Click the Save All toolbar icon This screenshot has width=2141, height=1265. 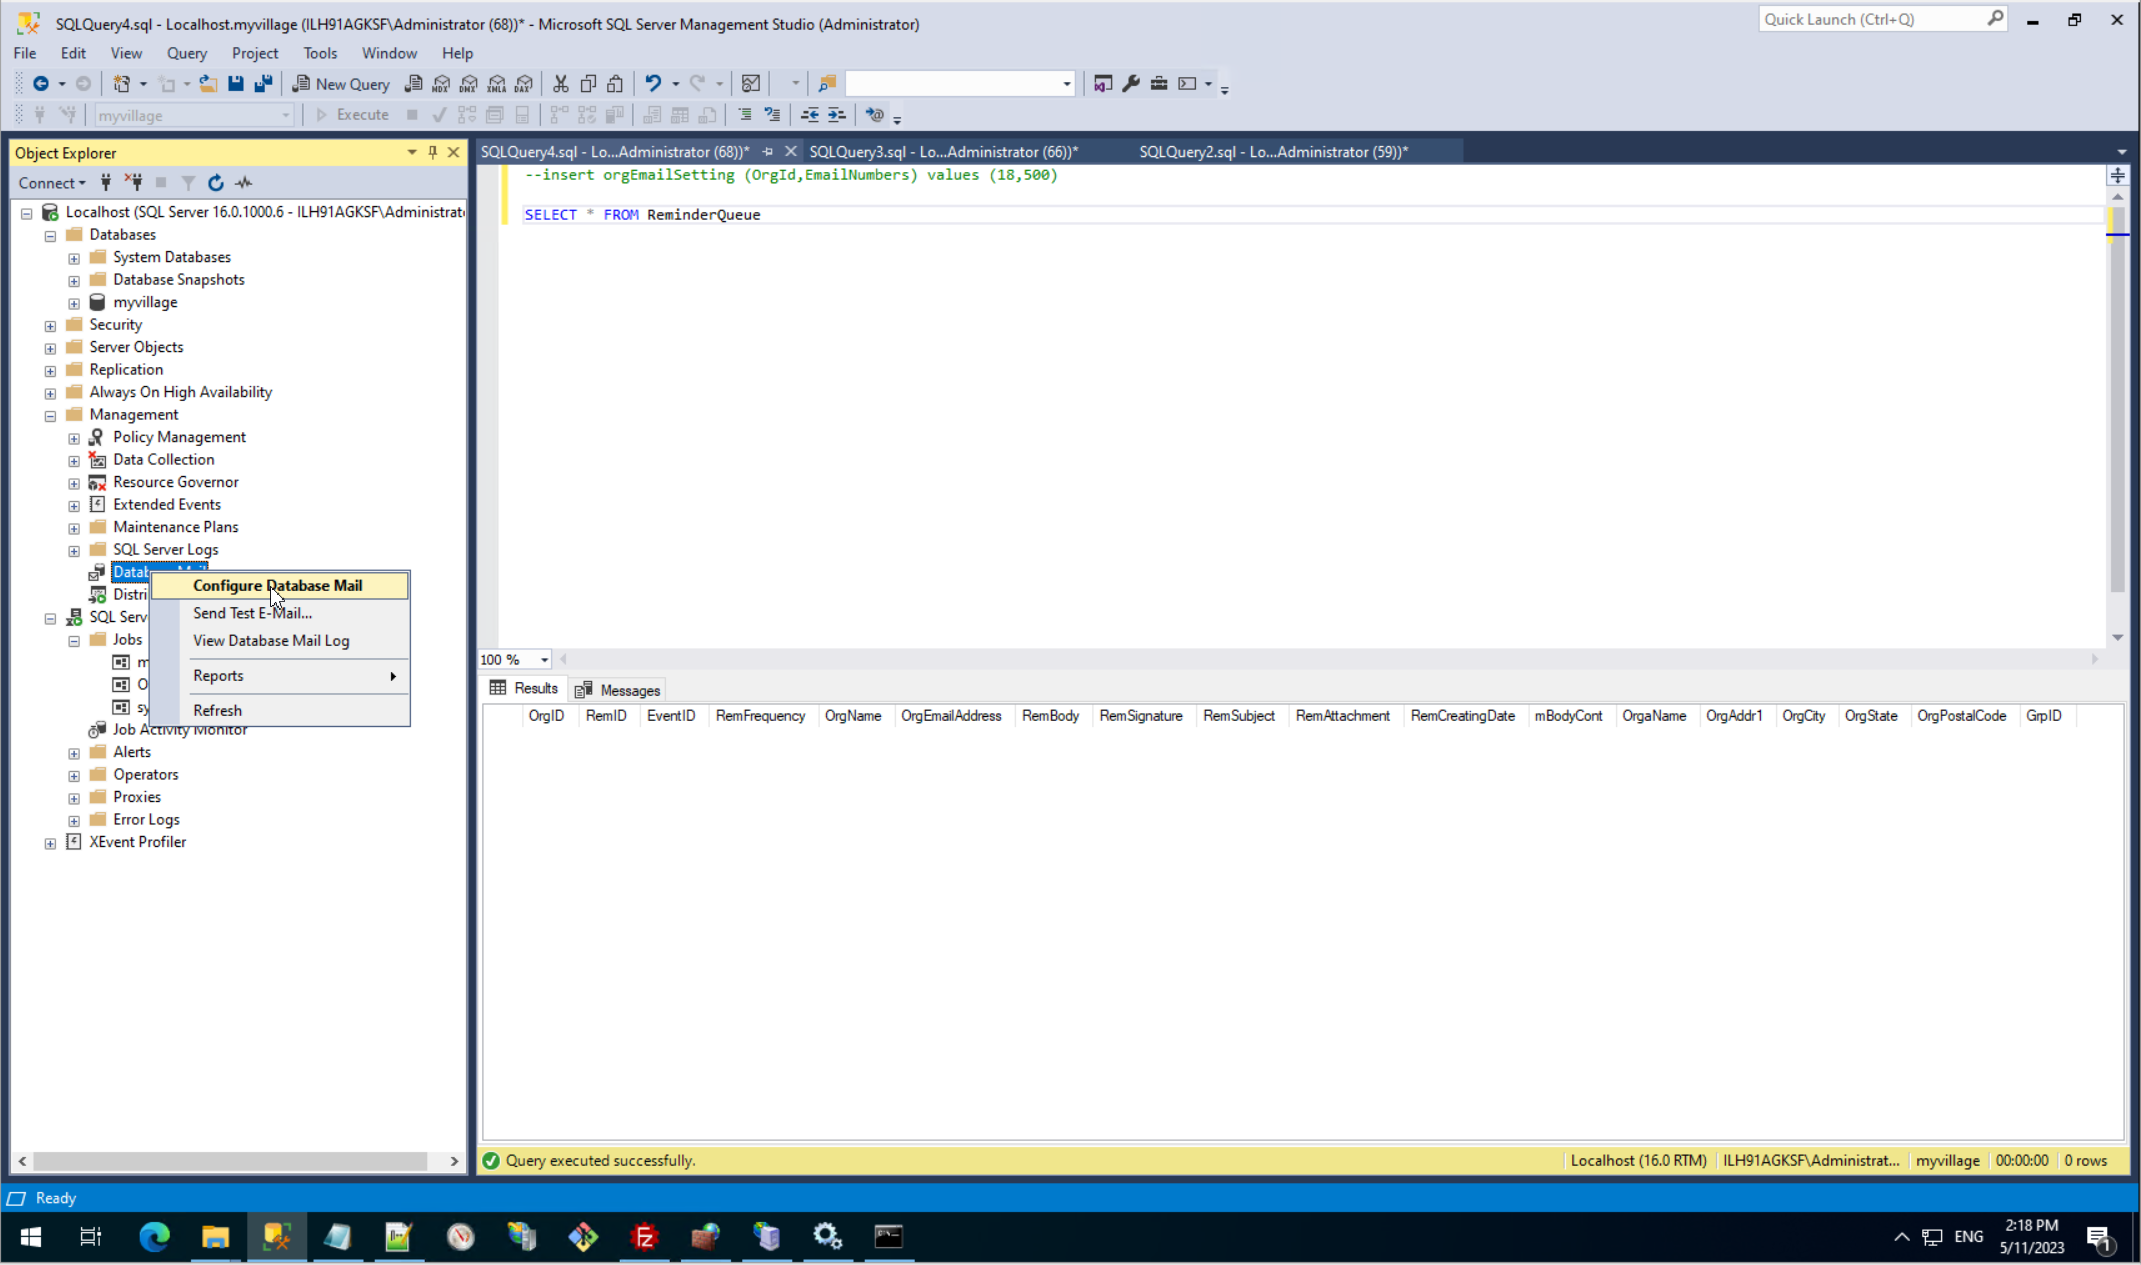(x=264, y=84)
